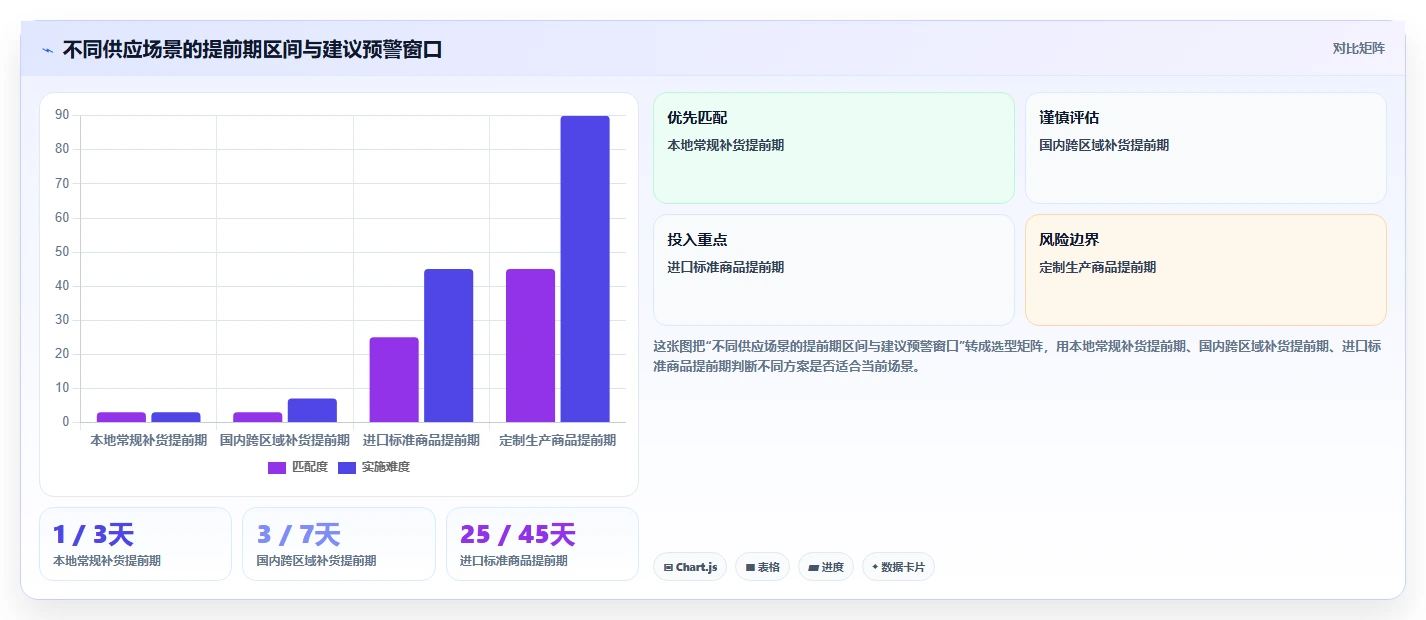Click the Chart.js chip icon
The width and height of the screenshot is (1426, 620).
[668, 567]
